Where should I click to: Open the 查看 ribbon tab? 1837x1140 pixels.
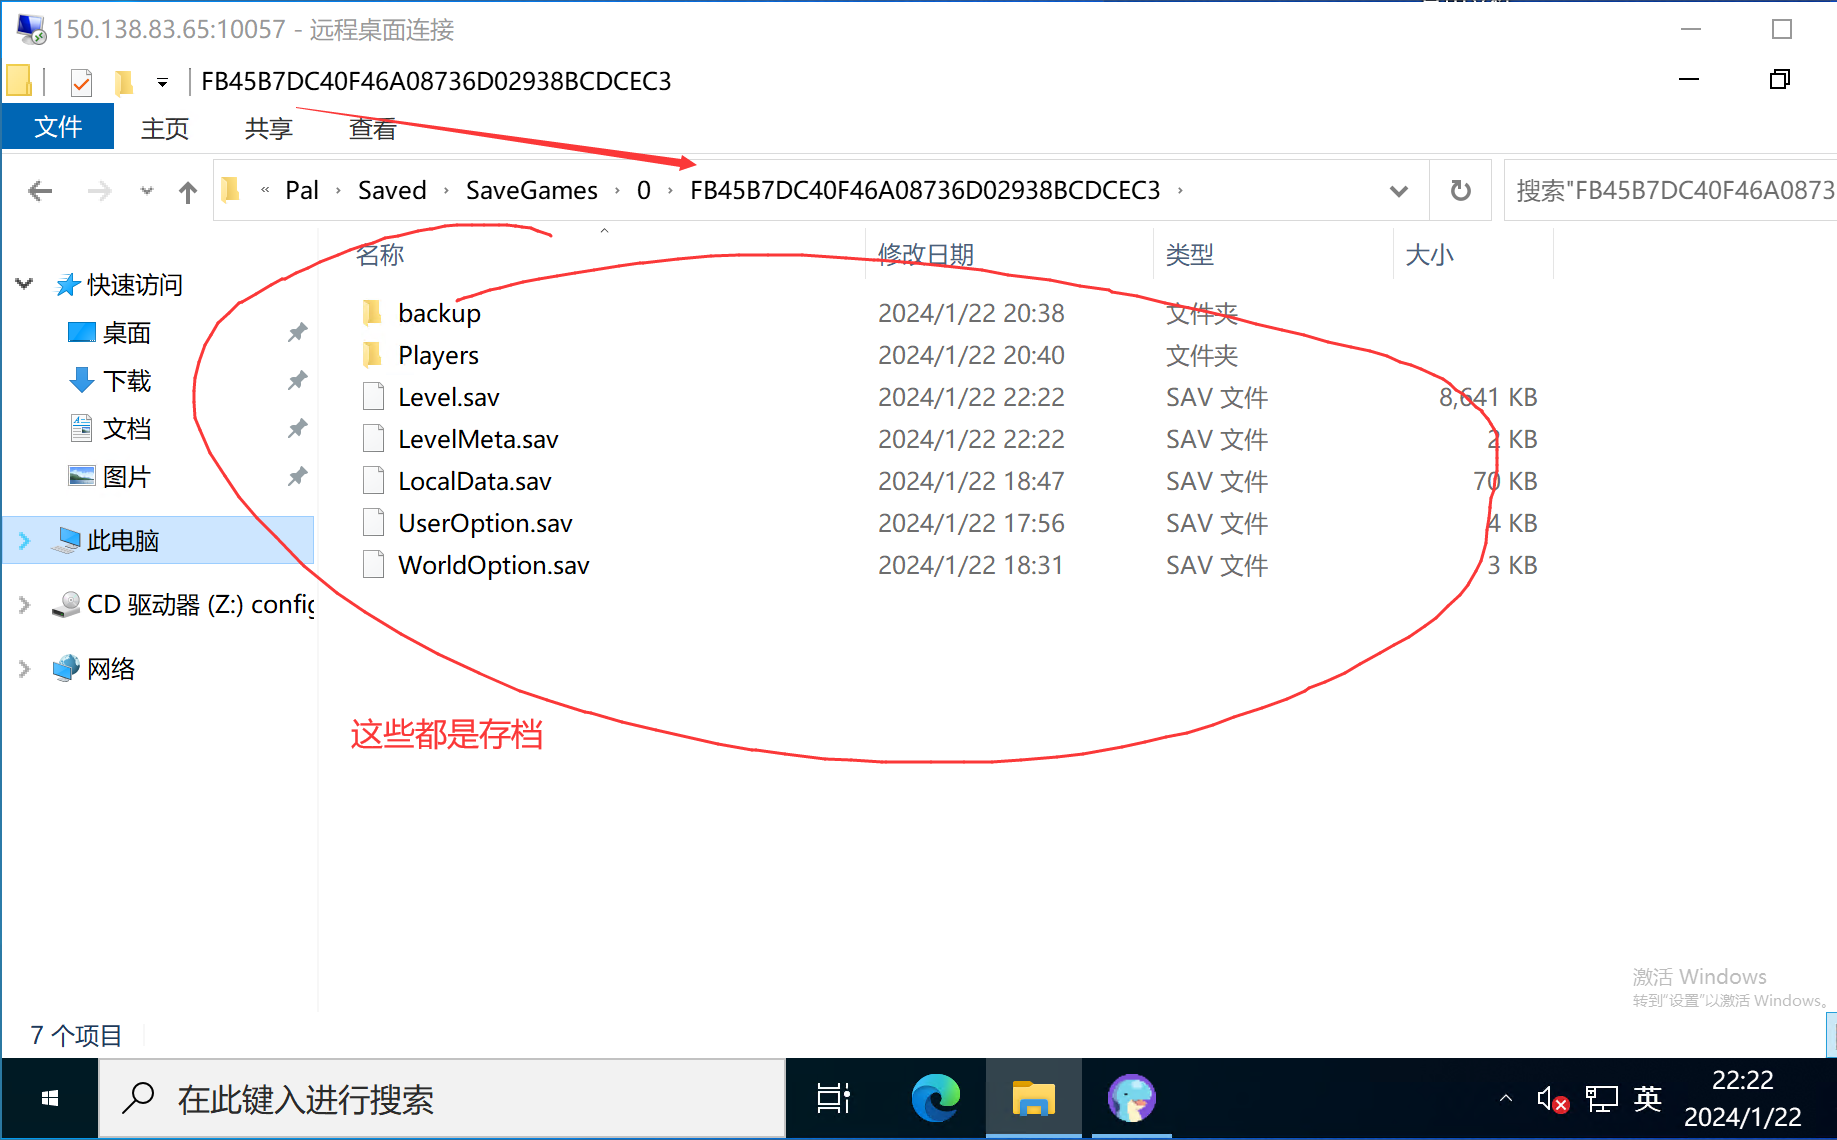tap(372, 128)
